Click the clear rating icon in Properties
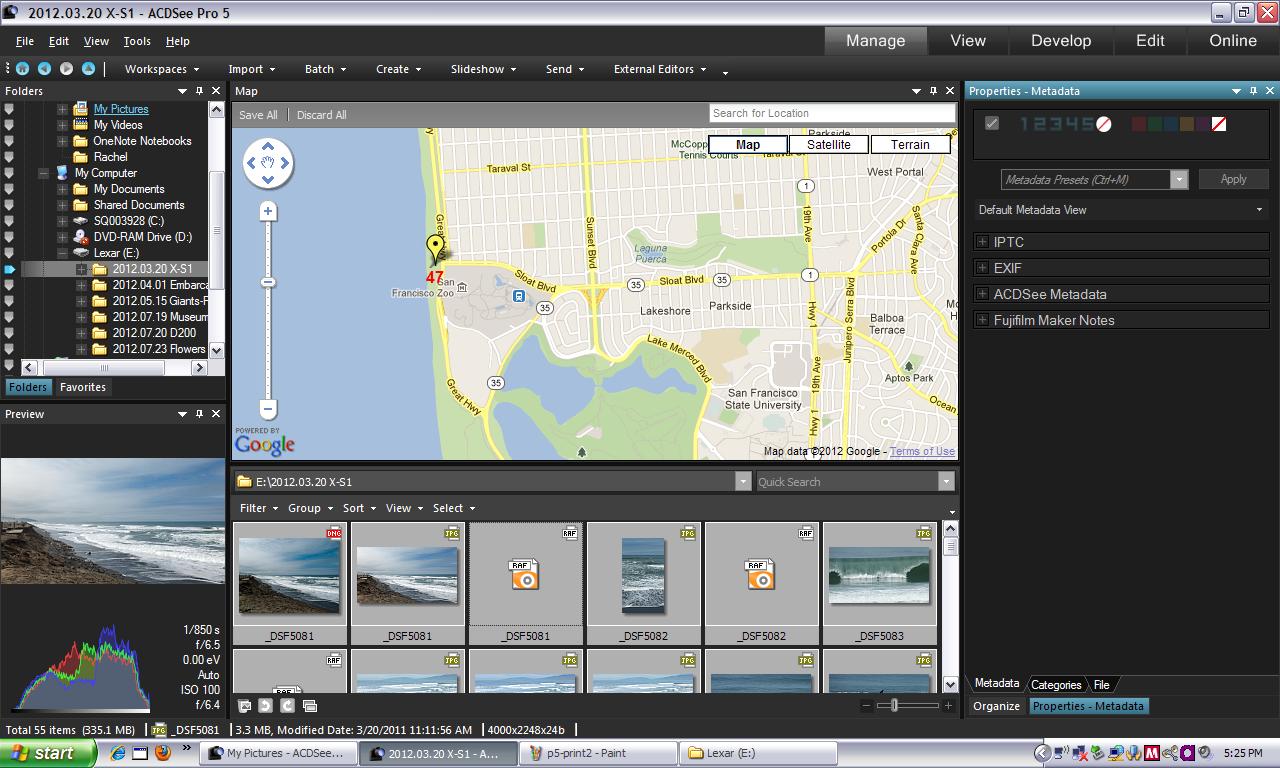The height and width of the screenshot is (768, 1280). [1104, 124]
